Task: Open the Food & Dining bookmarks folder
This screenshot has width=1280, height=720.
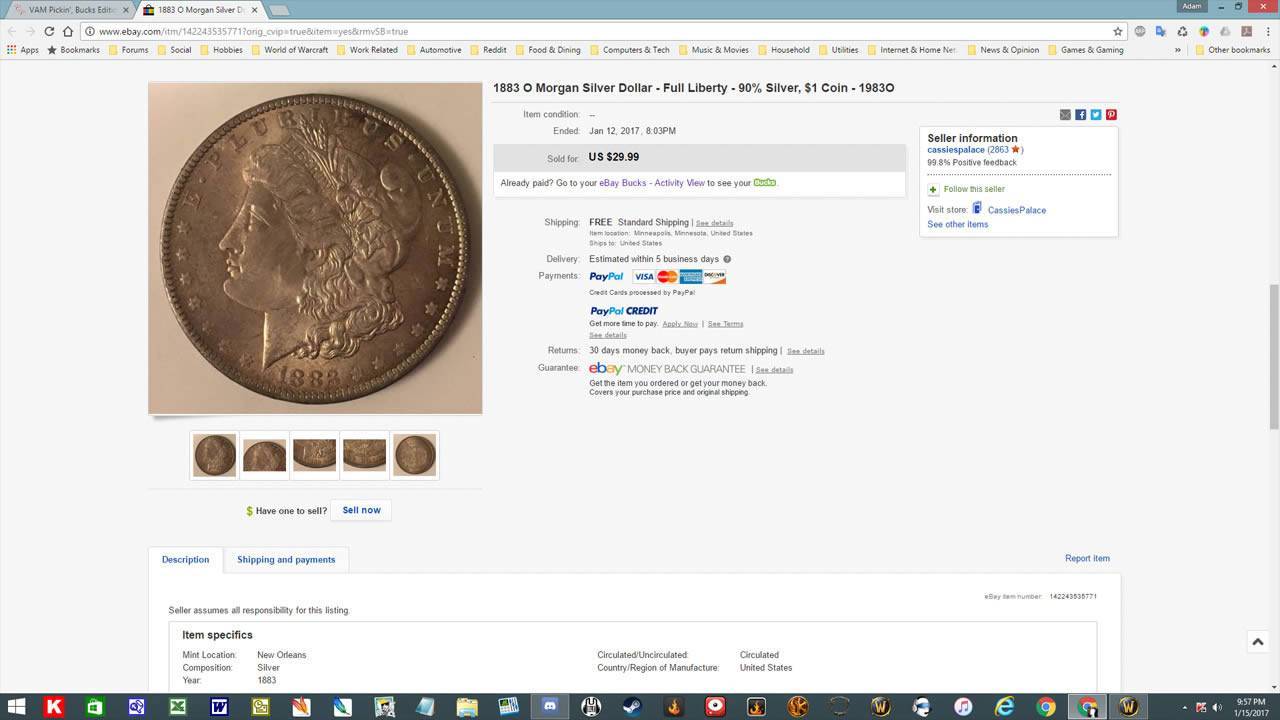Action: (x=547, y=50)
